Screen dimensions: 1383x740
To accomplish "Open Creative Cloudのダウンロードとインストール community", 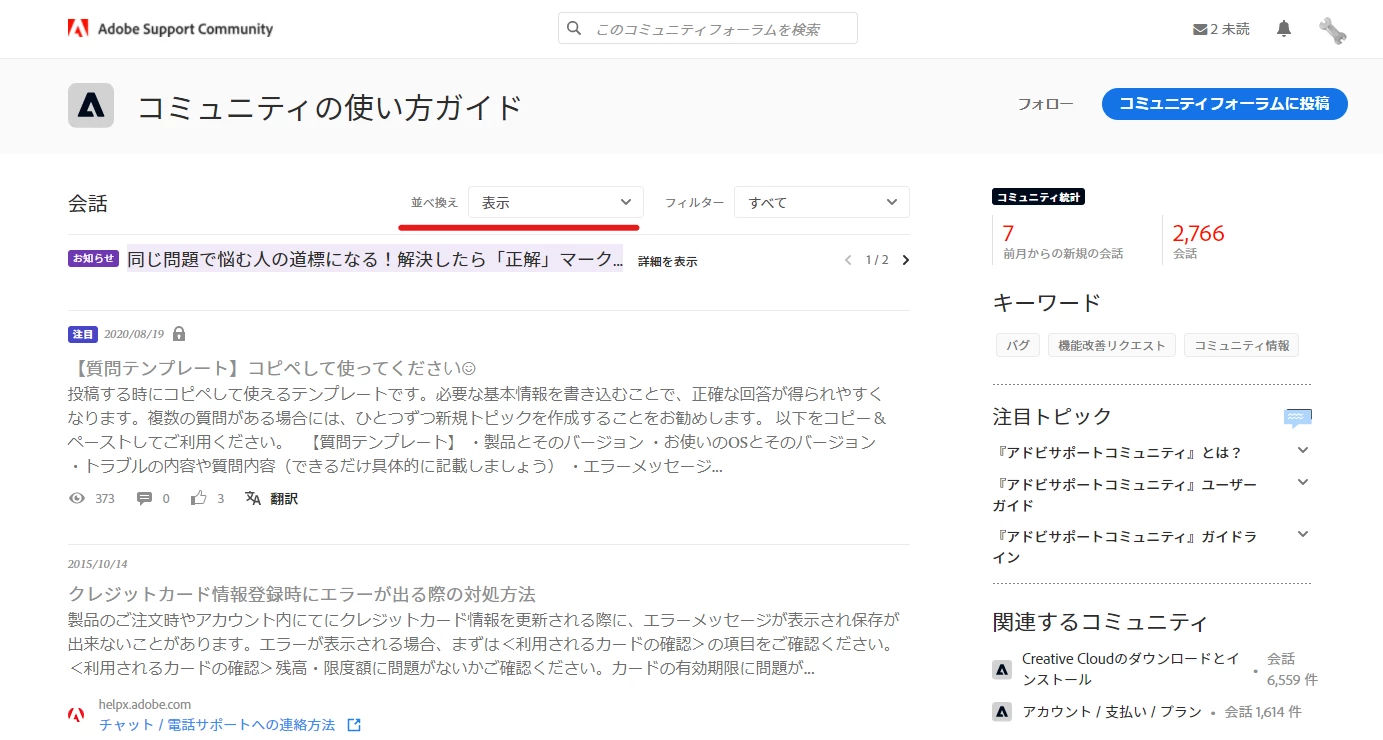I will click(x=1131, y=669).
